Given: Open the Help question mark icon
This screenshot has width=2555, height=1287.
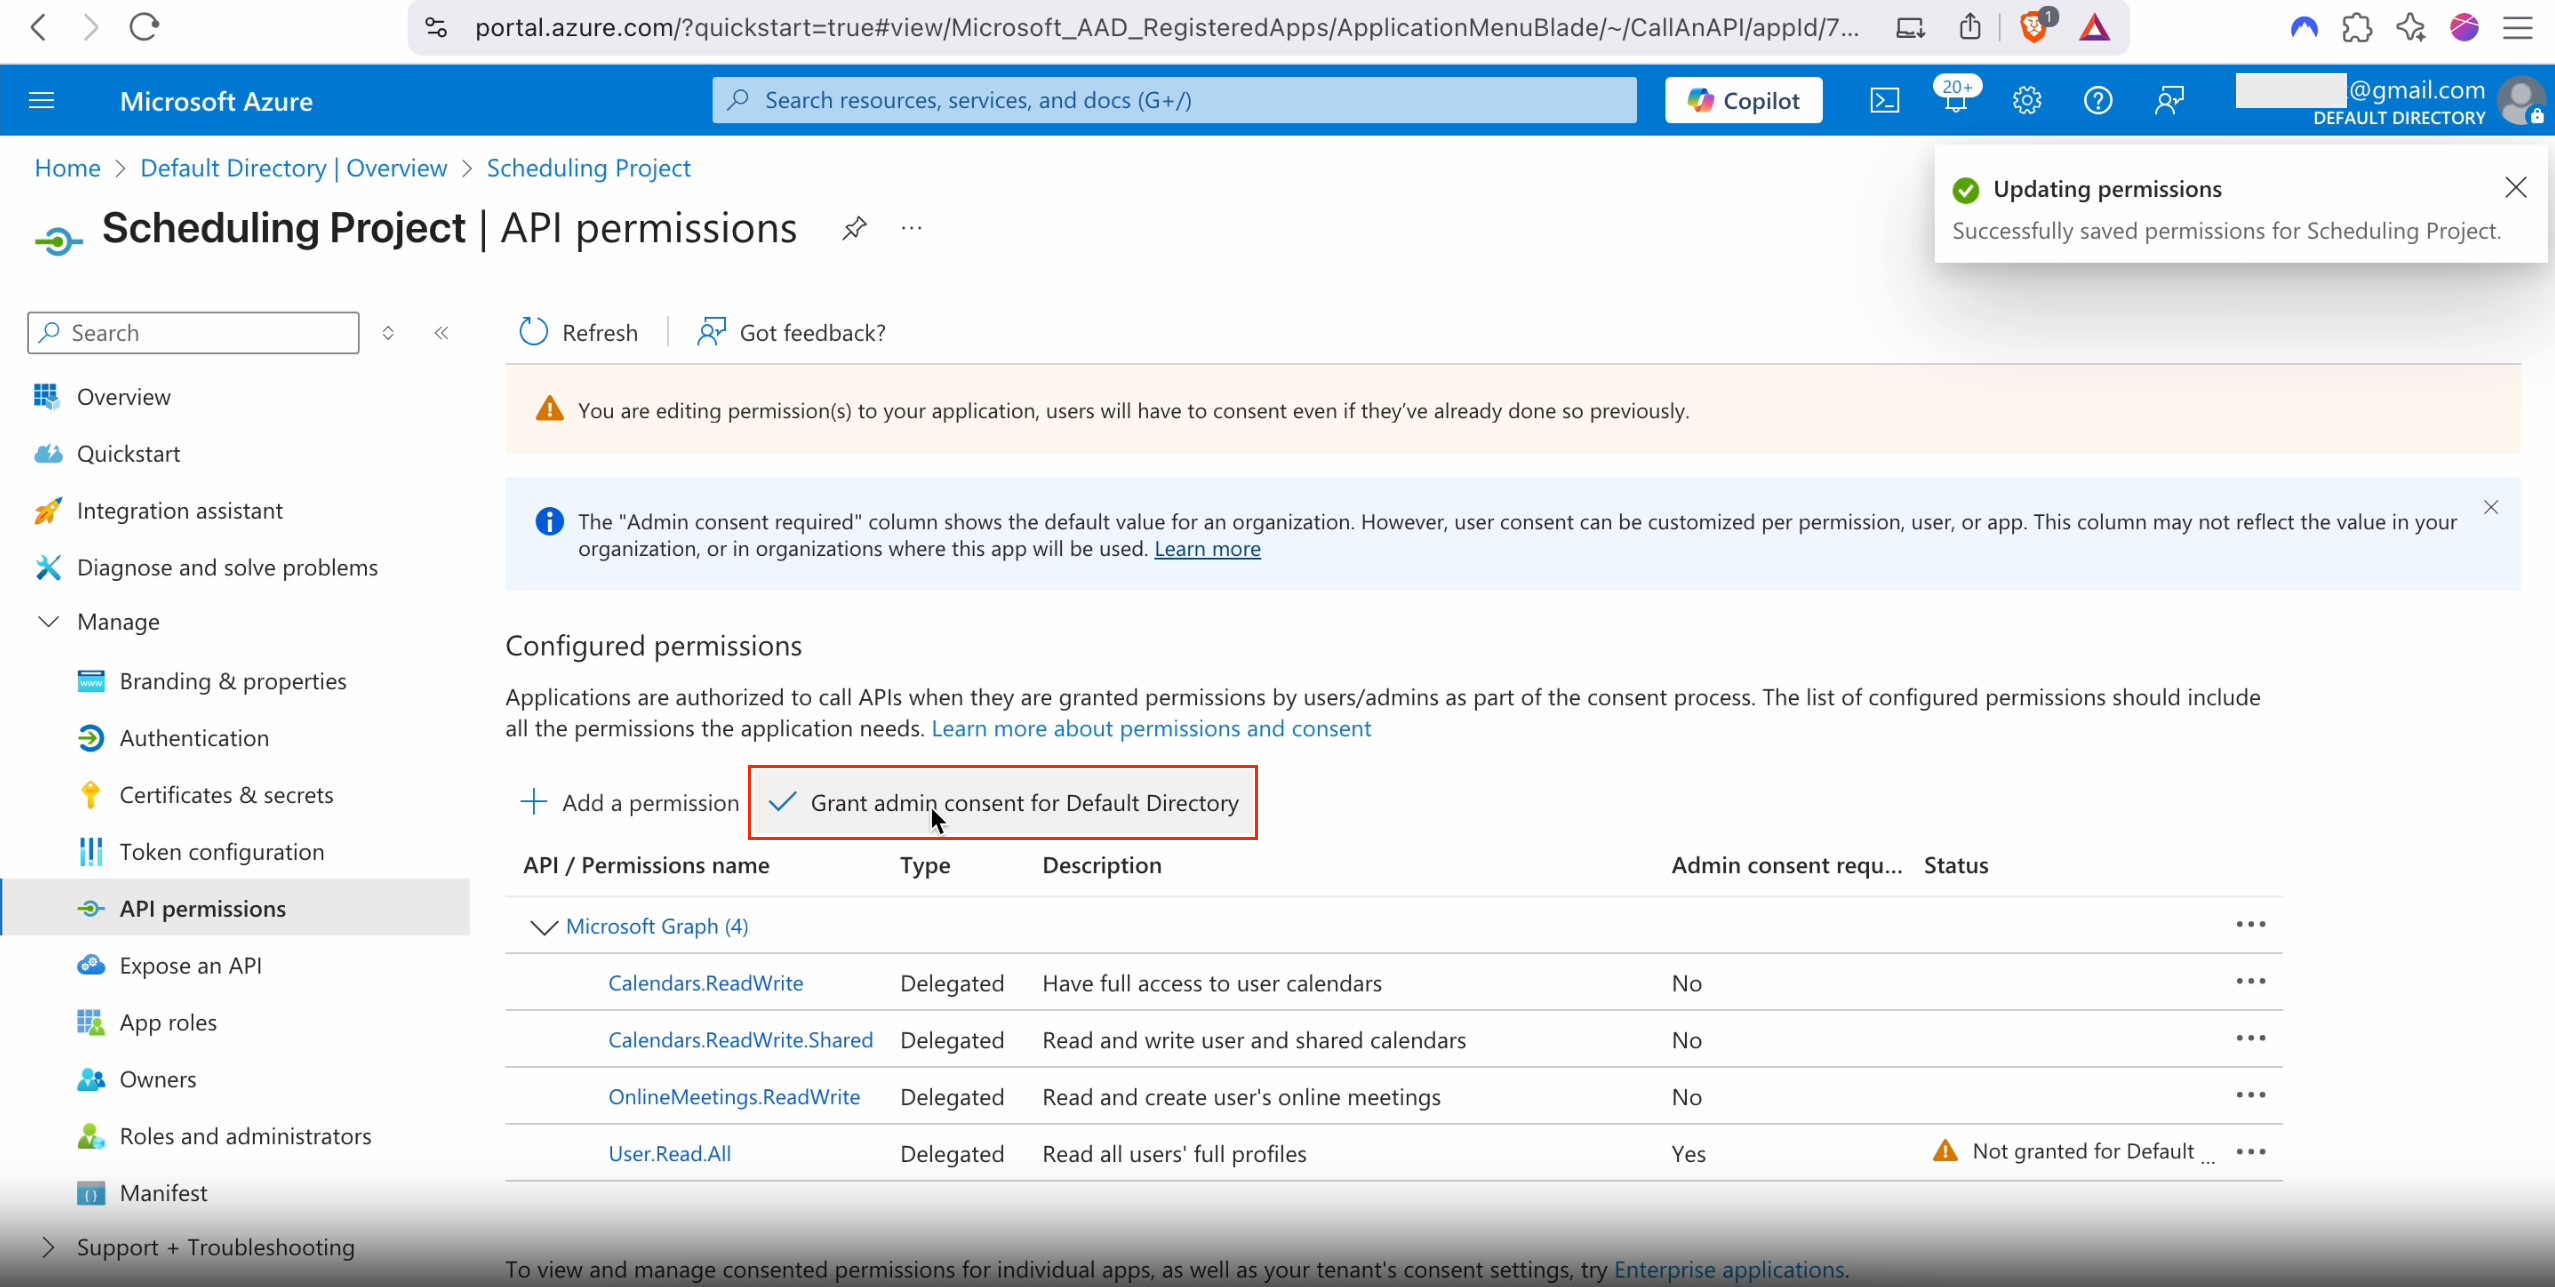Looking at the screenshot, I should point(2098,101).
